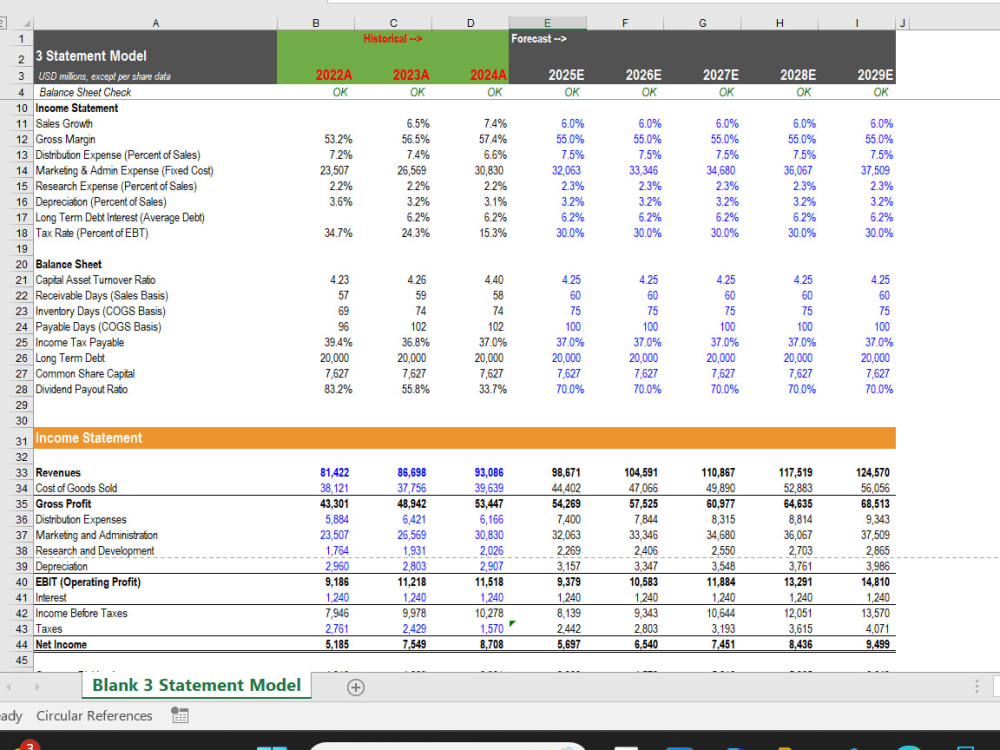Select row 44 header
Viewport: 1000px width, 750px height.
(x=22, y=644)
